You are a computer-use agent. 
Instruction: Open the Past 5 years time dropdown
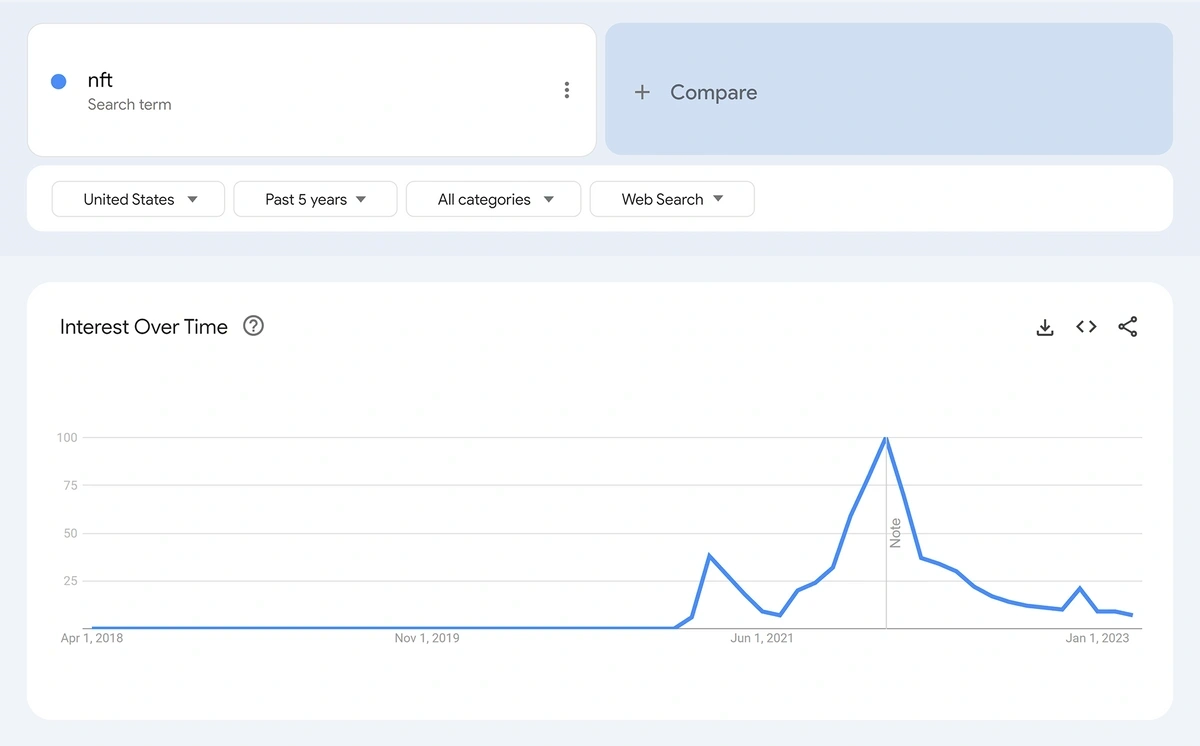(315, 199)
